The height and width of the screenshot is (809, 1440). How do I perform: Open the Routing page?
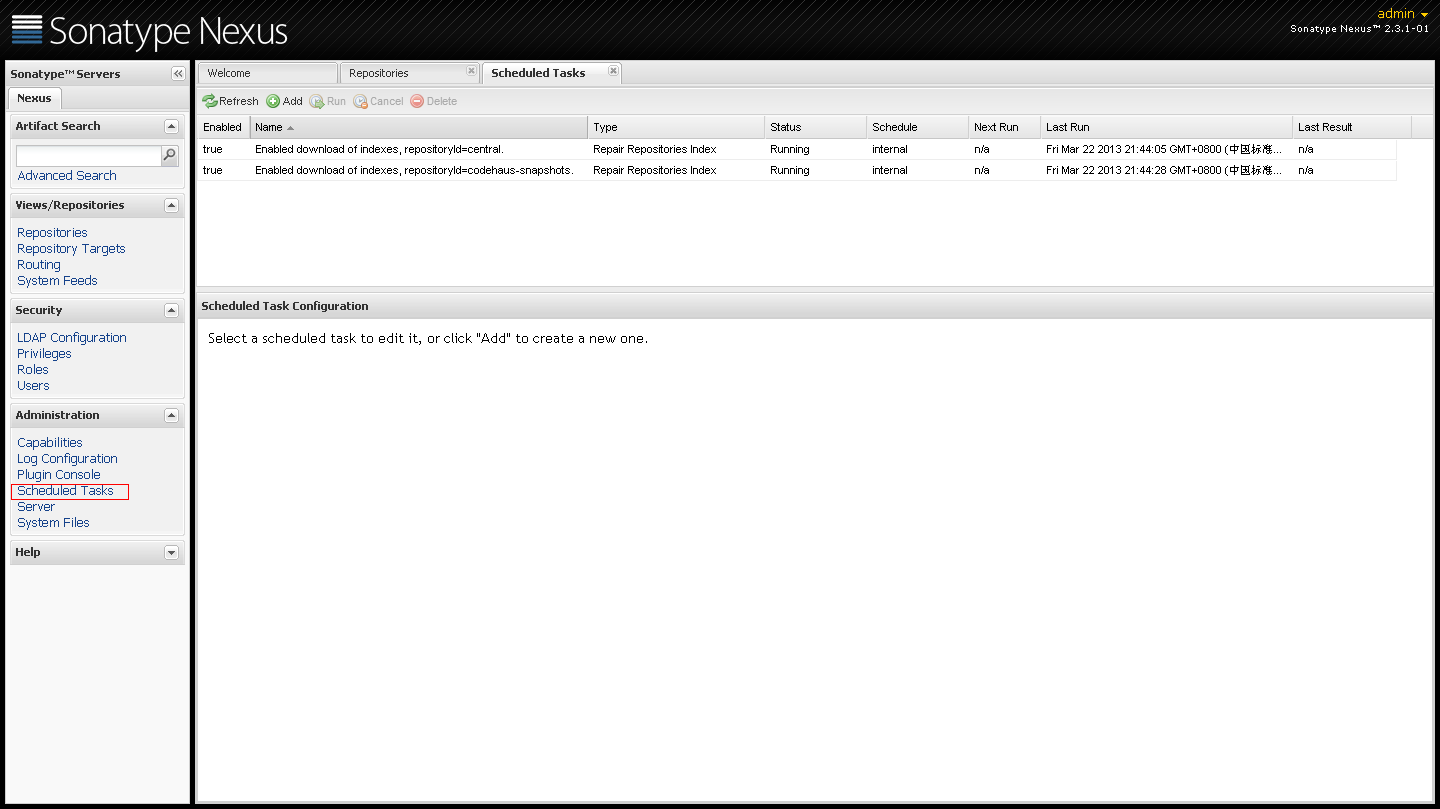click(x=39, y=265)
